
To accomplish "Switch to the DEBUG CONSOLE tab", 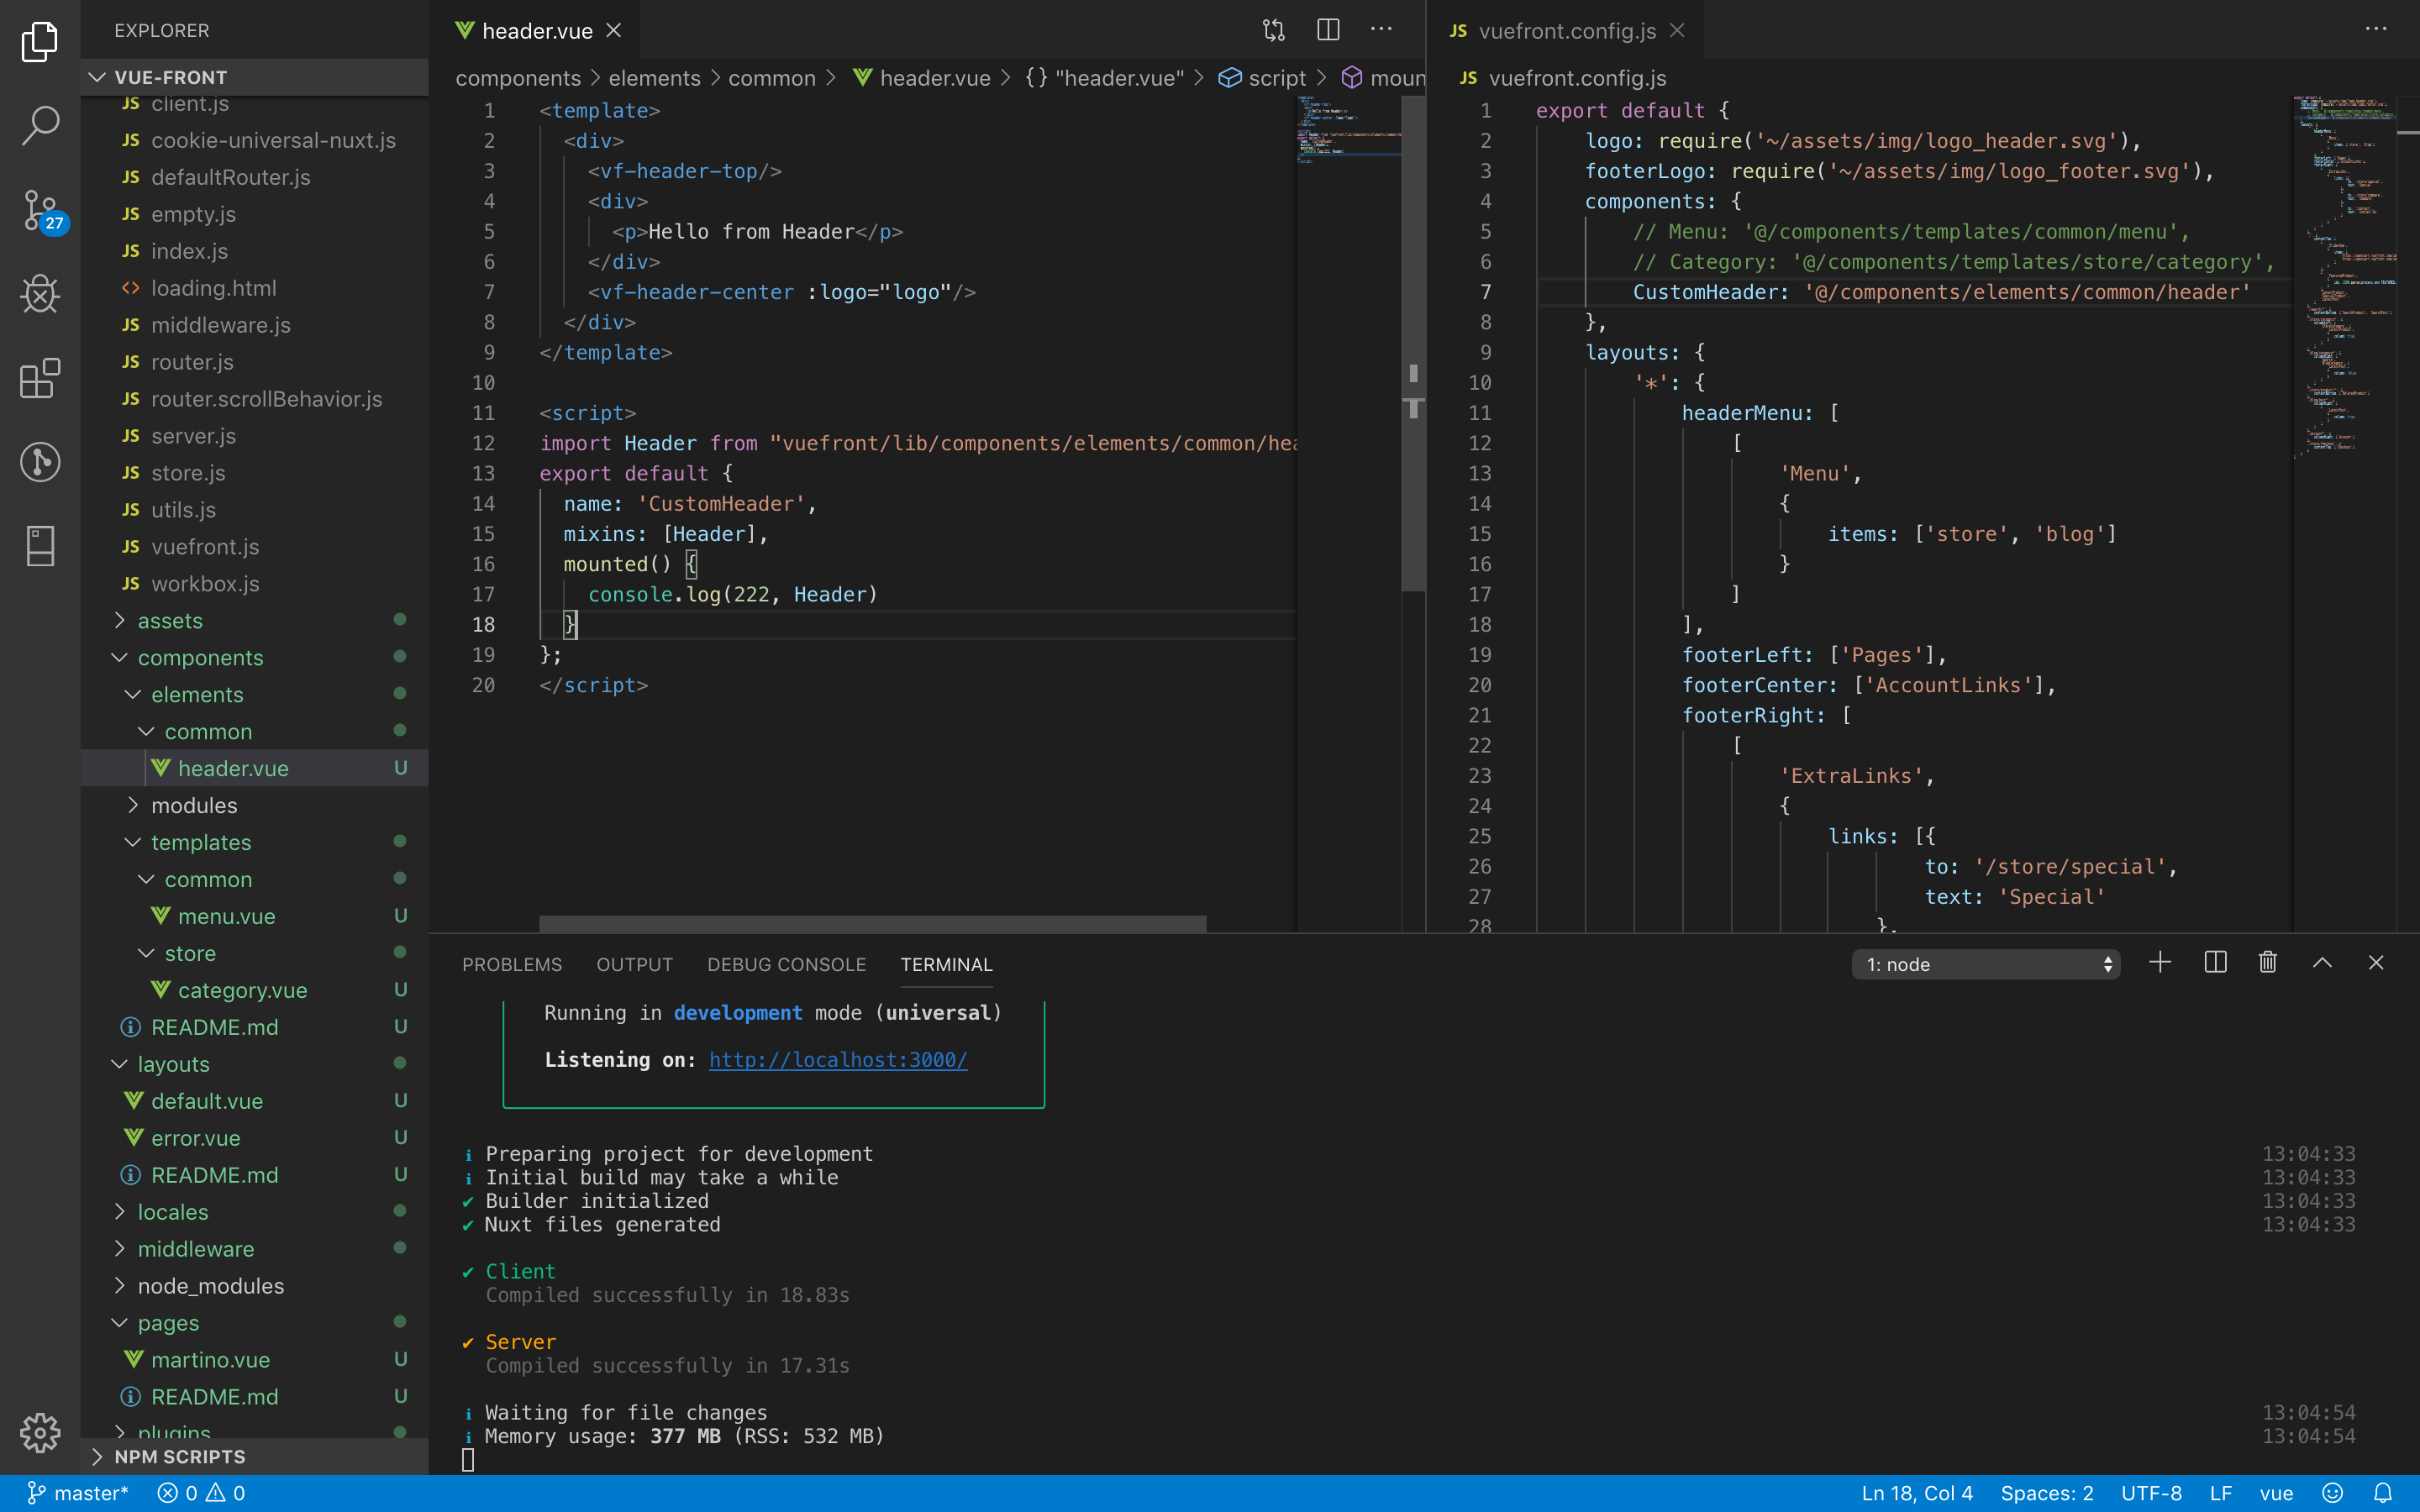I will tap(786, 964).
